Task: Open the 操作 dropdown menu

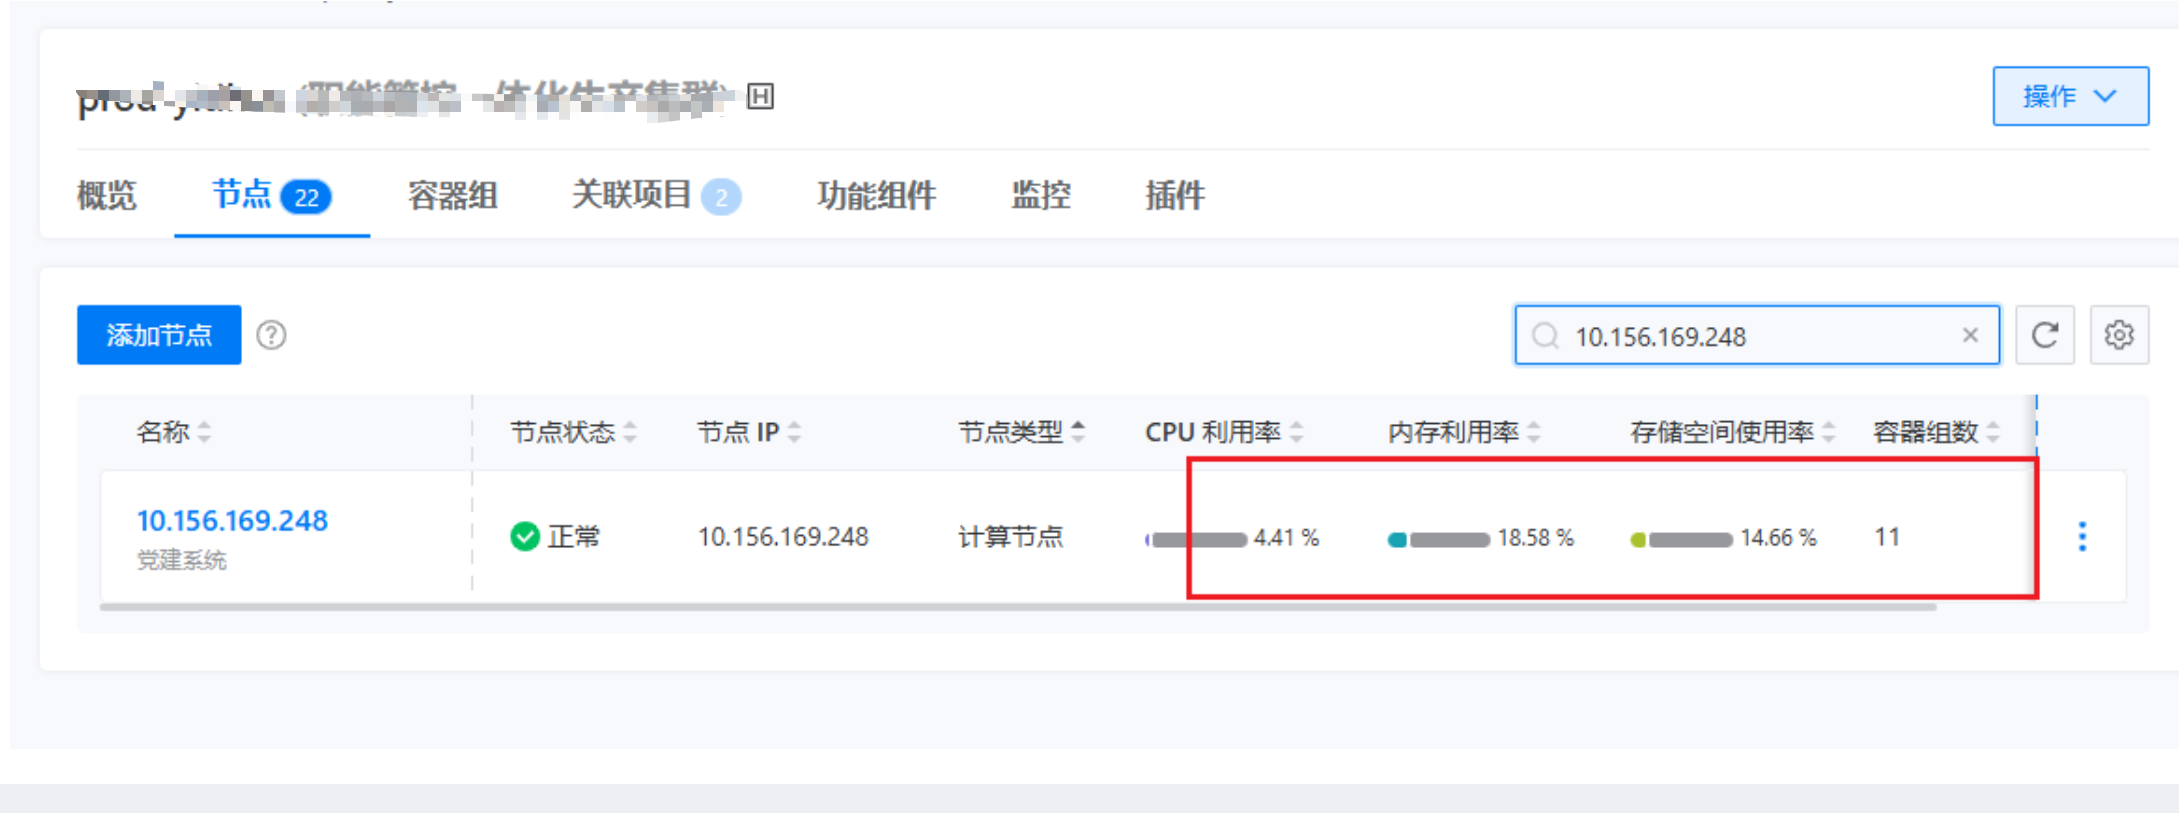Action: click(x=2070, y=96)
